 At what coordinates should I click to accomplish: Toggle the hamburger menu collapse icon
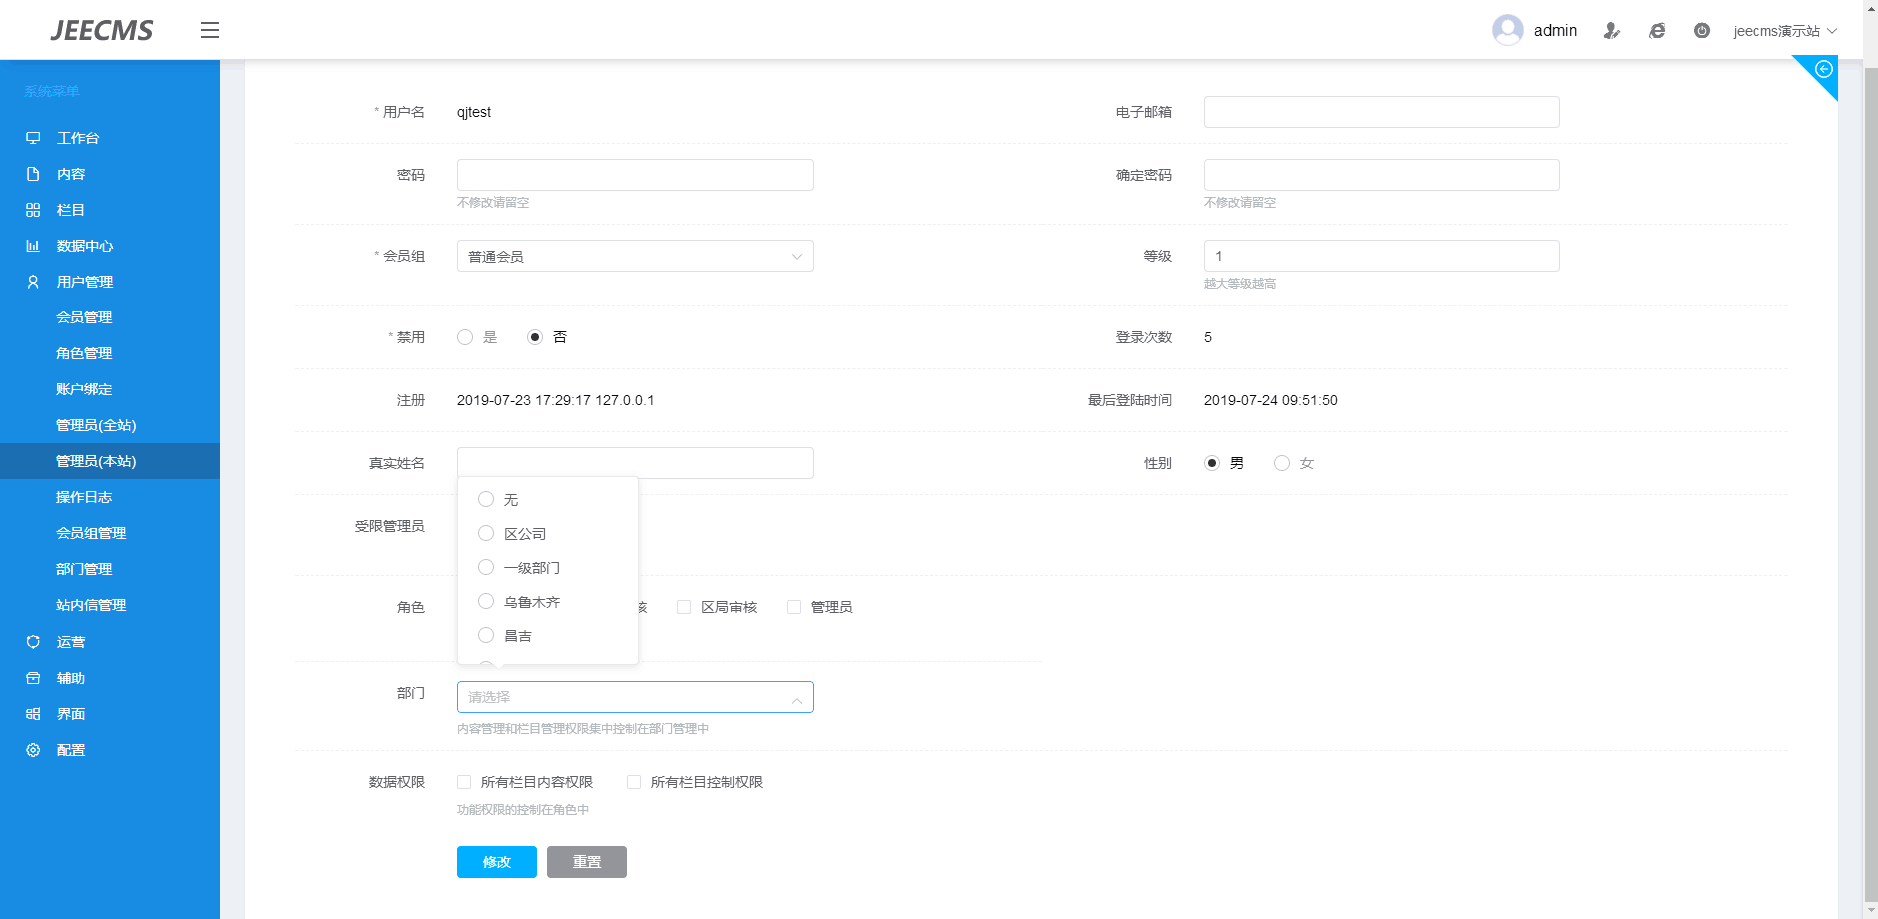209,30
